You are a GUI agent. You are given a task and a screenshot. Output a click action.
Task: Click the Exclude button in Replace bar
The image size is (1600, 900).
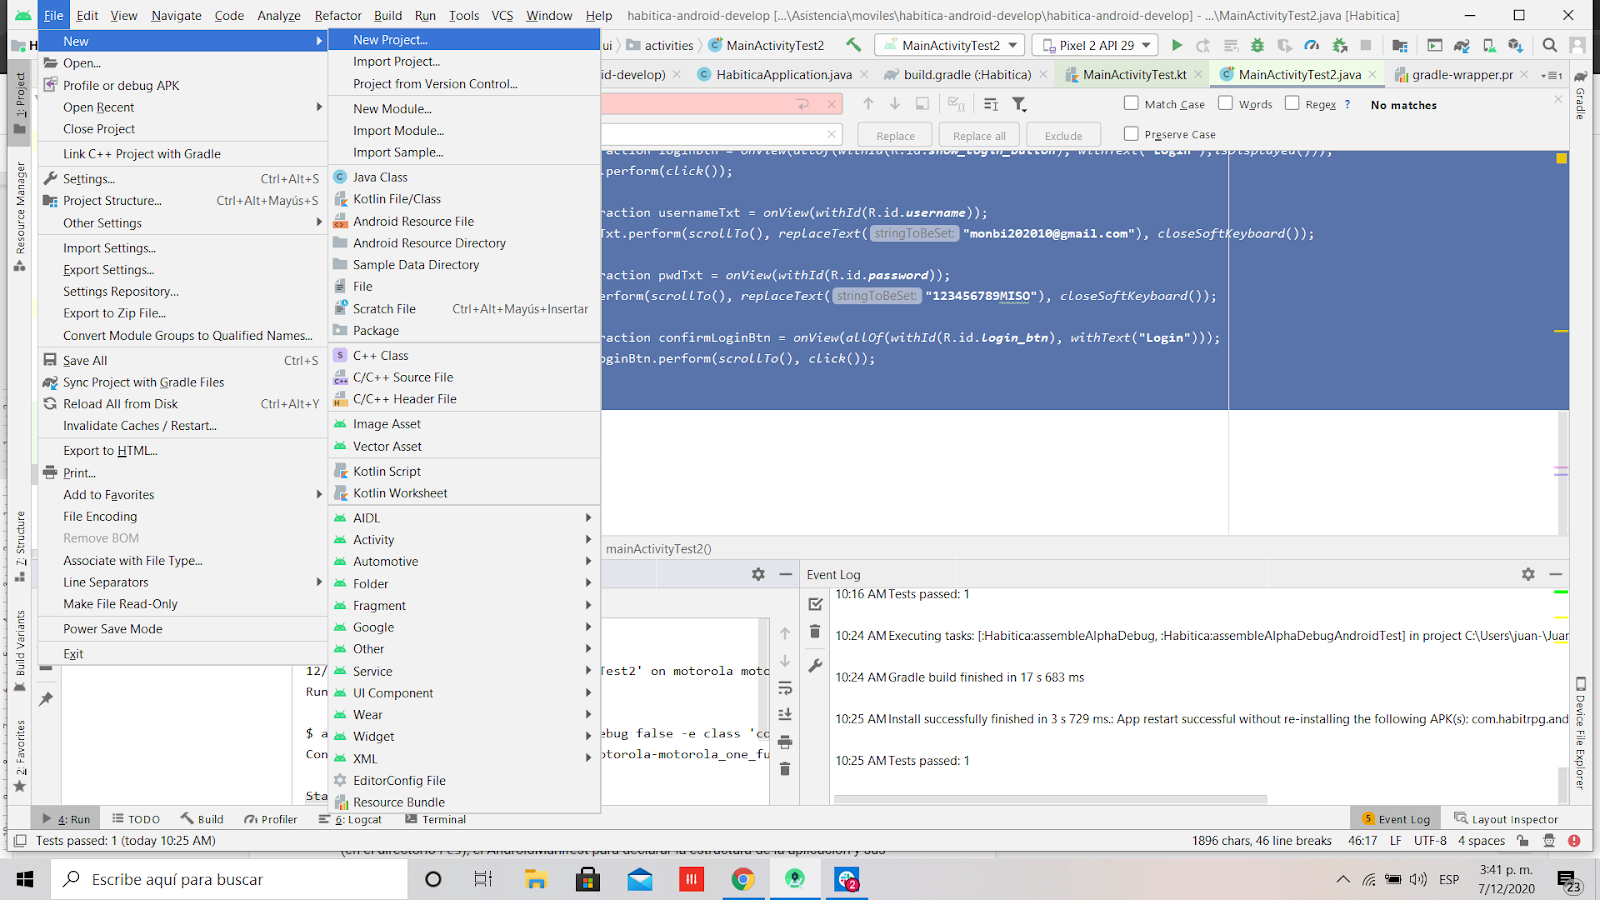1063,134
